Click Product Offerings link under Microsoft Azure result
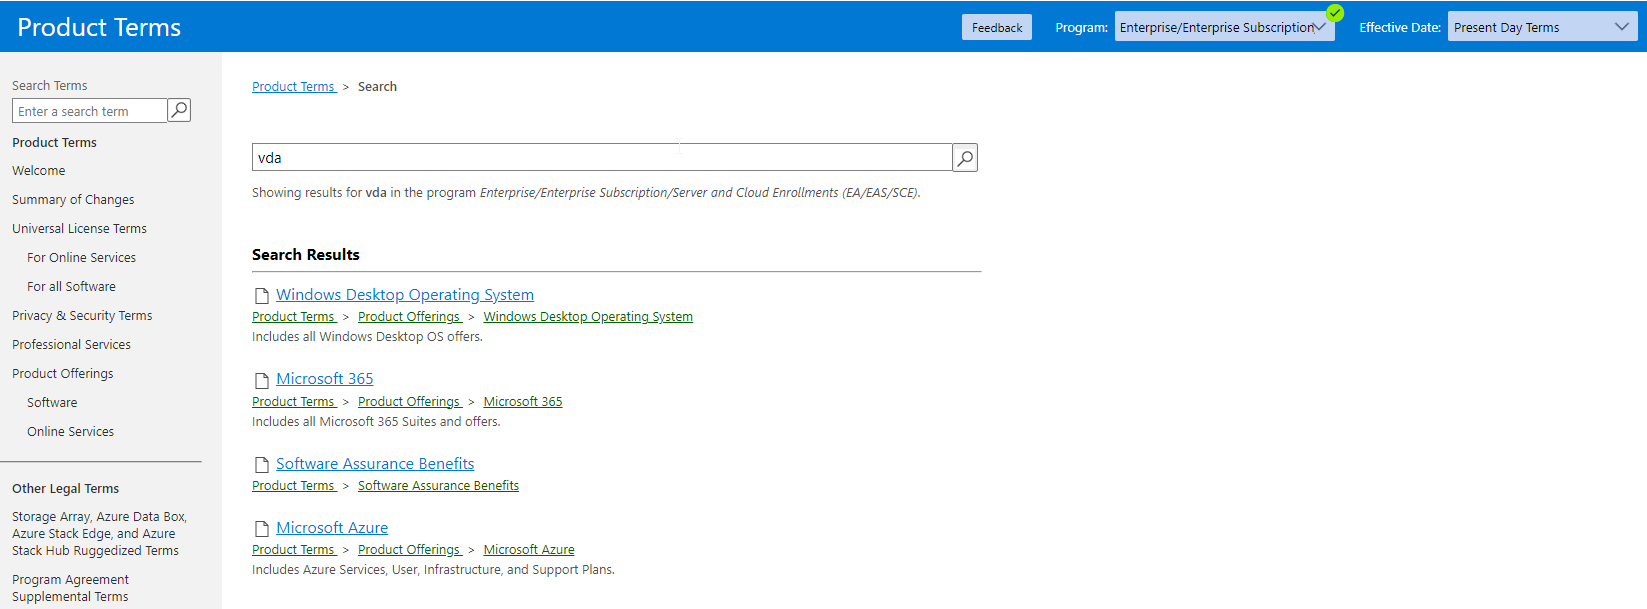 click(x=409, y=550)
